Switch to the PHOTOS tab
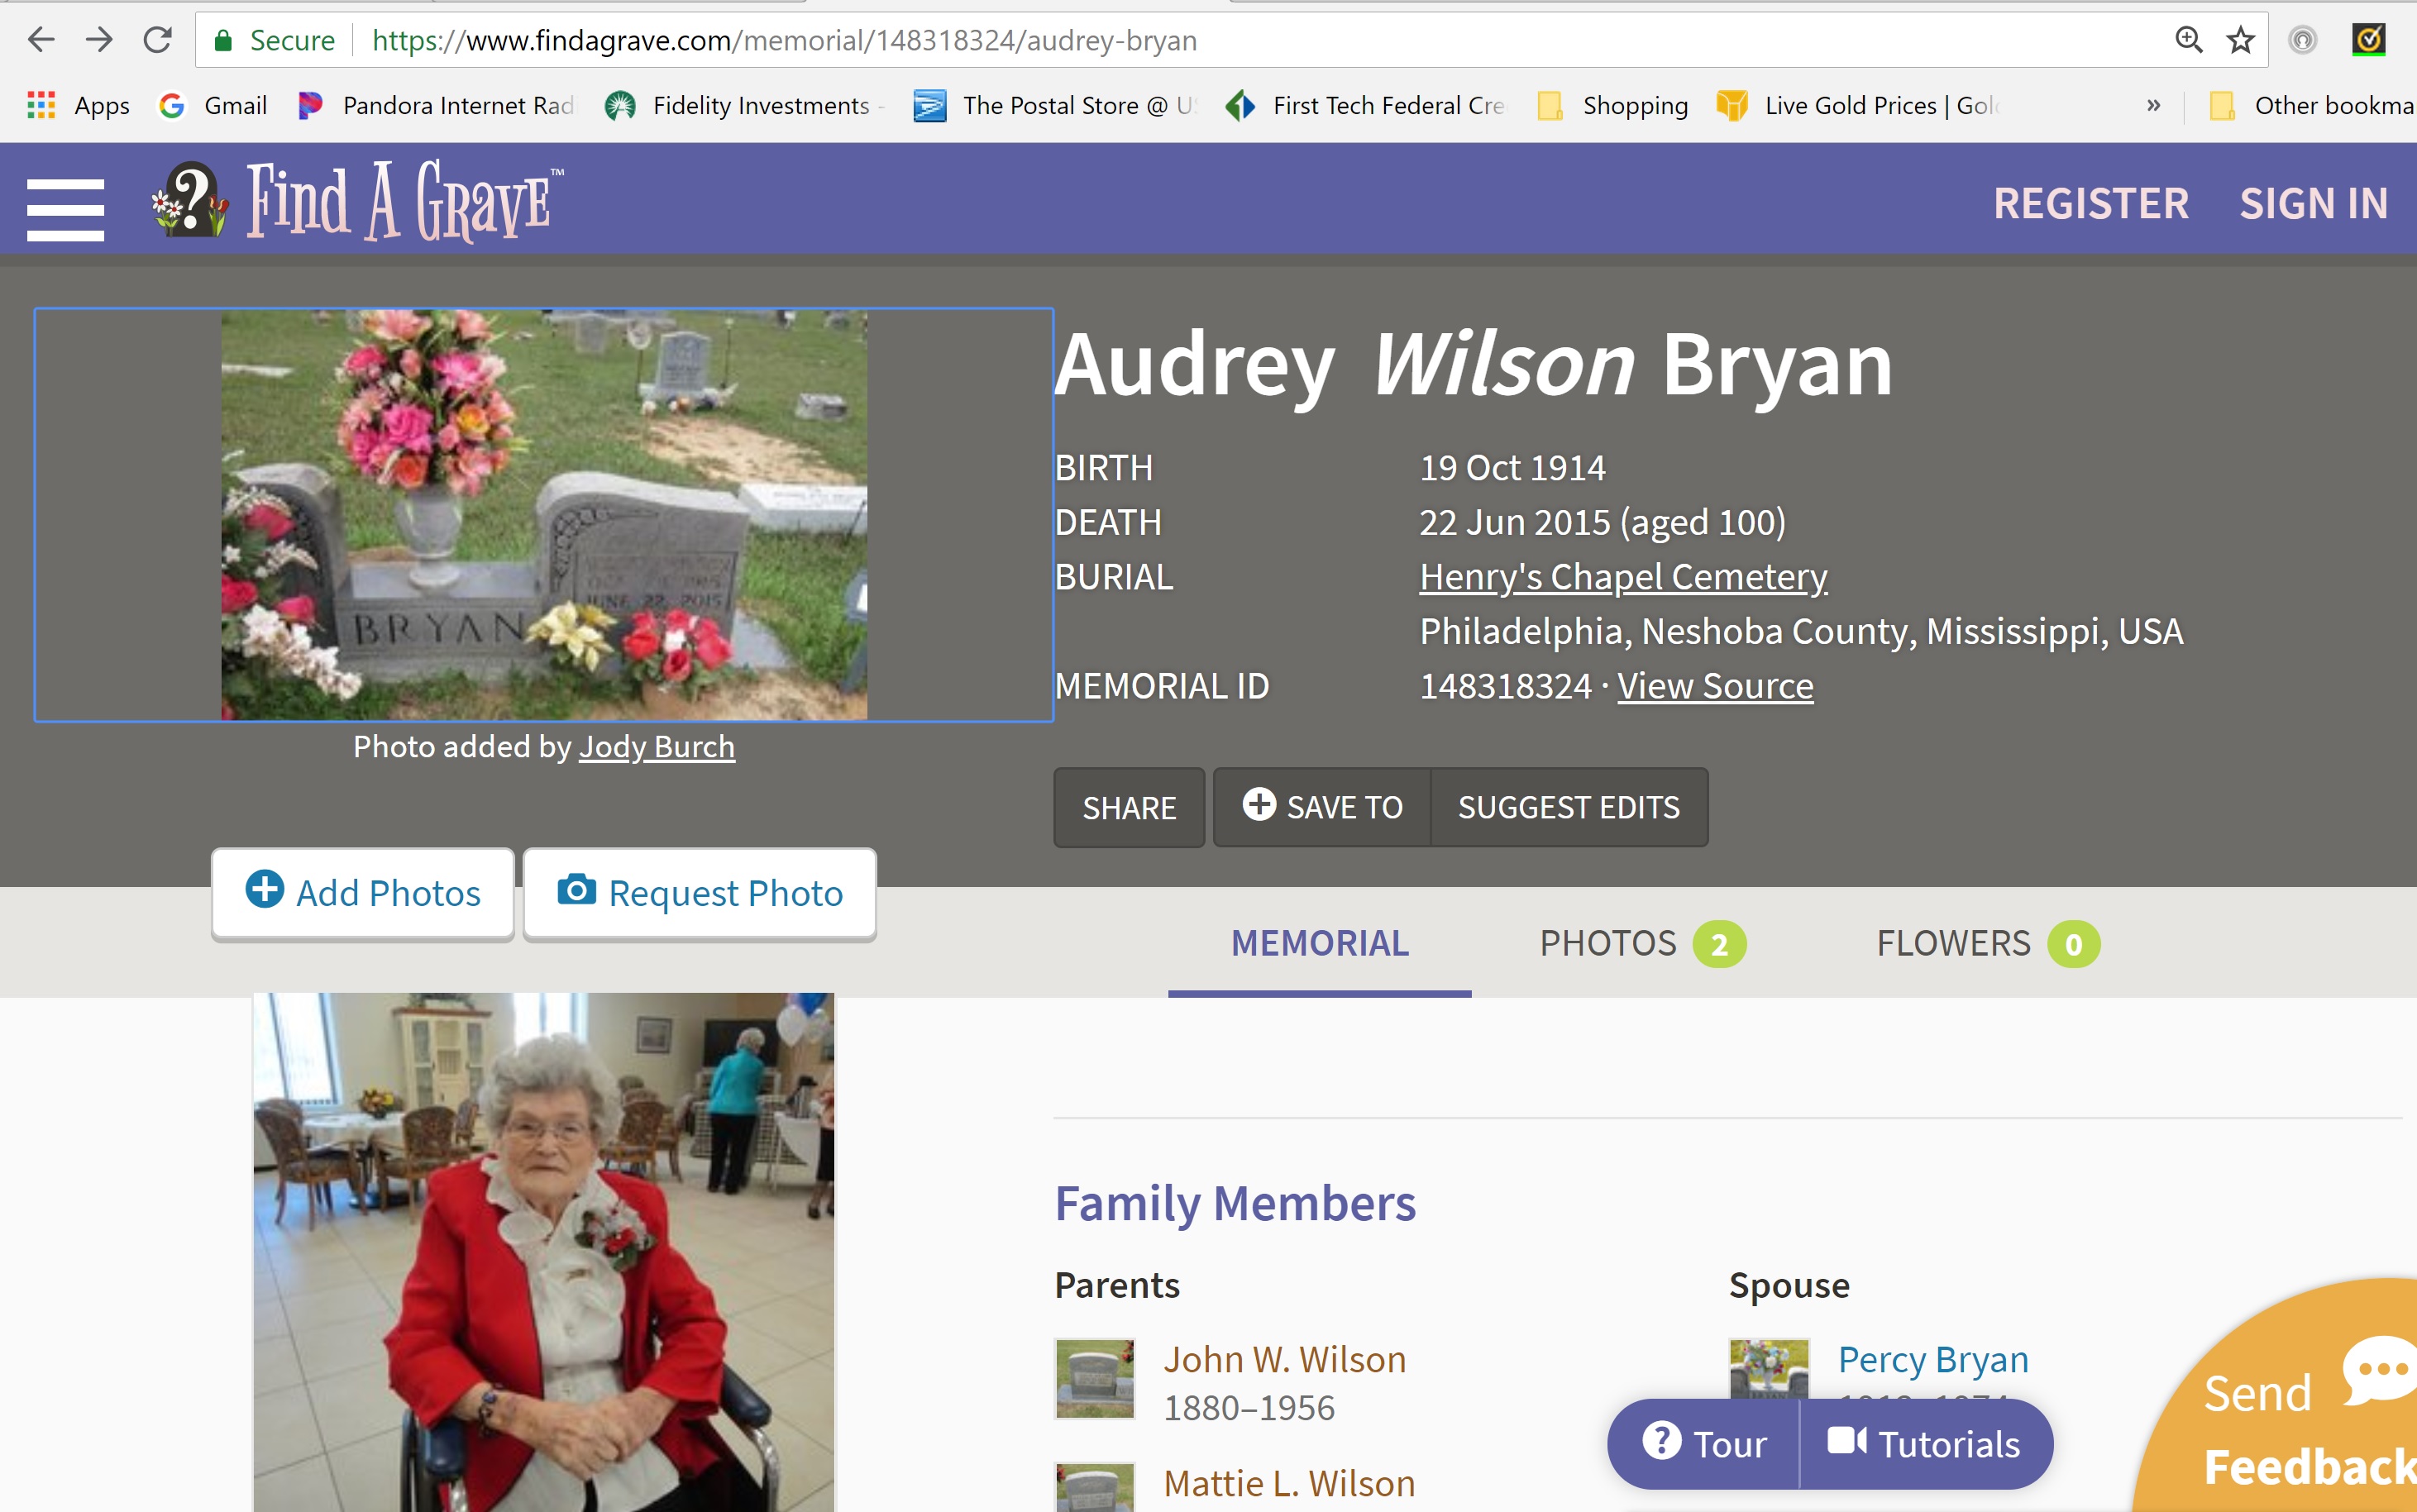This screenshot has height=1512, width=2417. pyautogui.click(x=1642, y=943)
